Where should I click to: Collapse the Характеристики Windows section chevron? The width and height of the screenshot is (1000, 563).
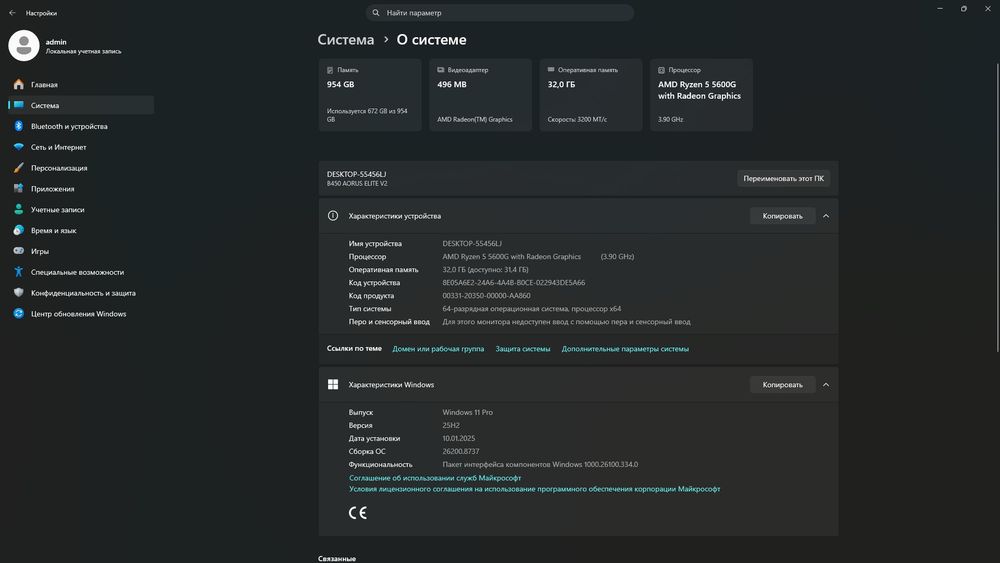826,384
